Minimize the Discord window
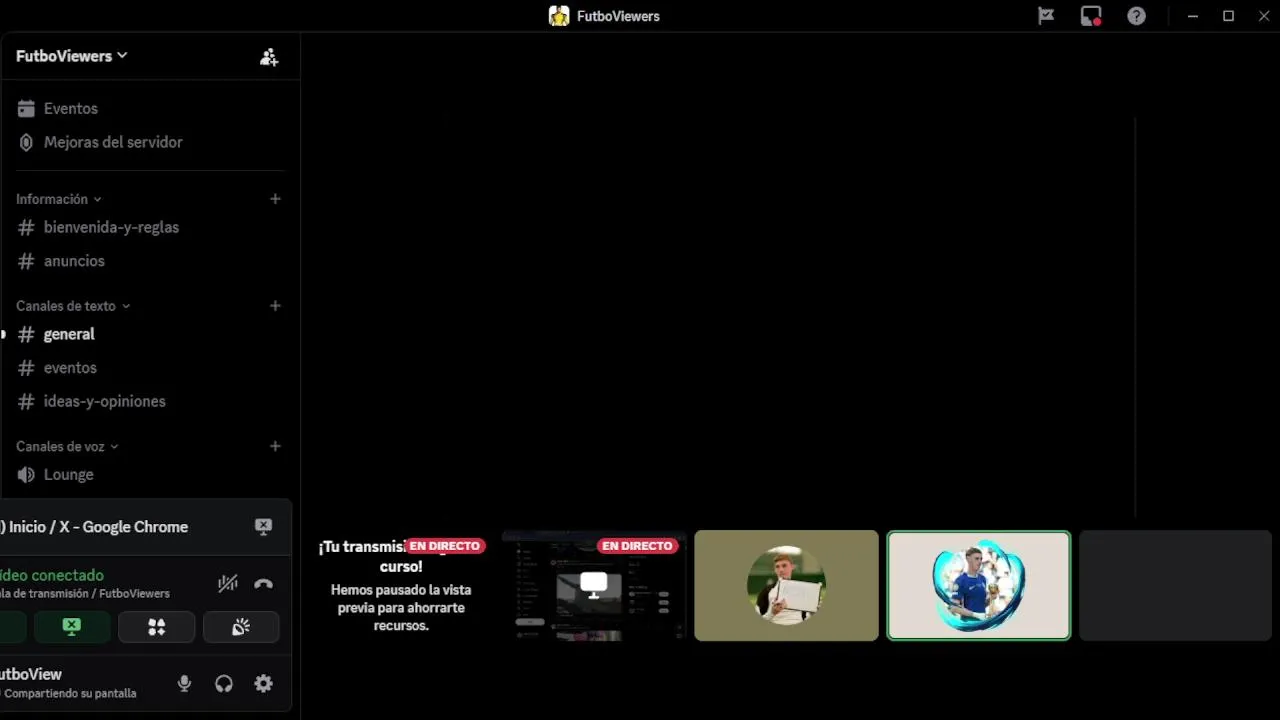This screenshot has height=720, width=1280. 1193,16
